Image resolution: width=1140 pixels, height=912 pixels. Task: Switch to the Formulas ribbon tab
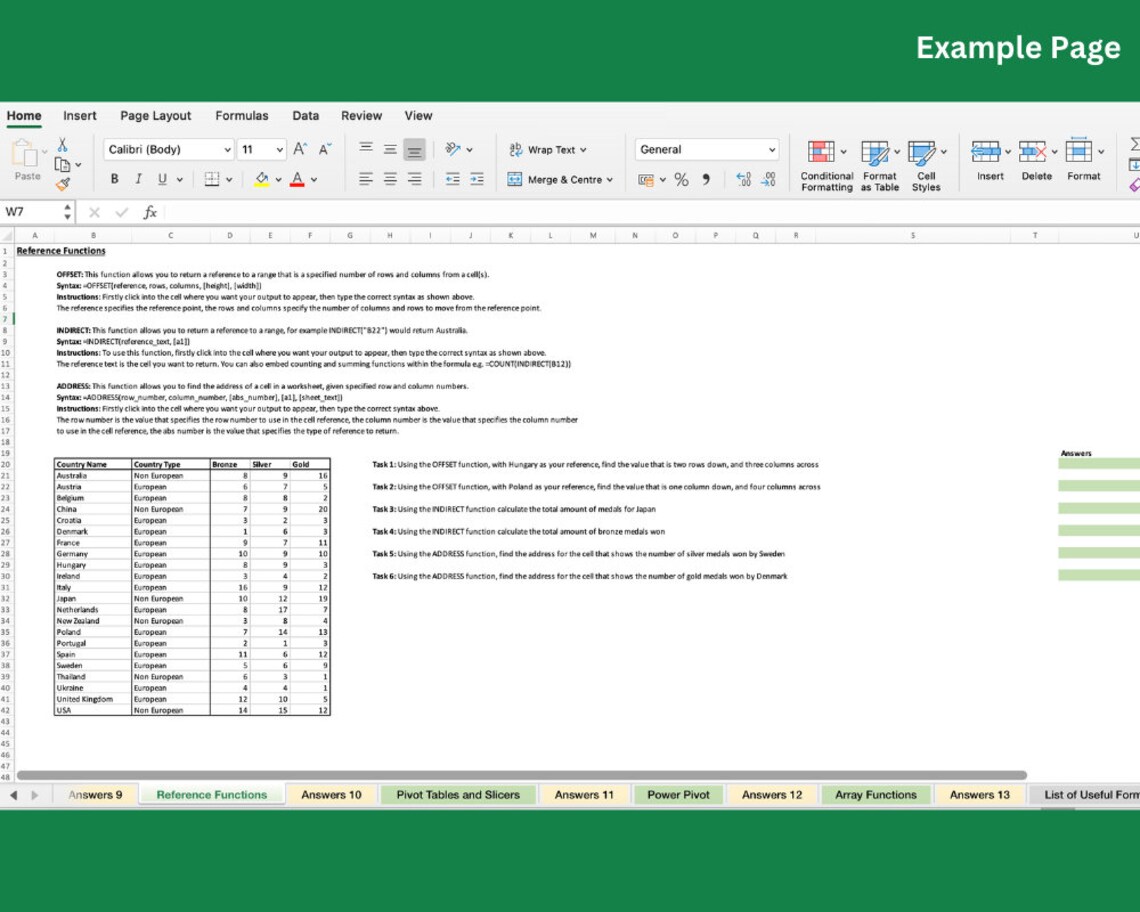click(x=242, y=116)
